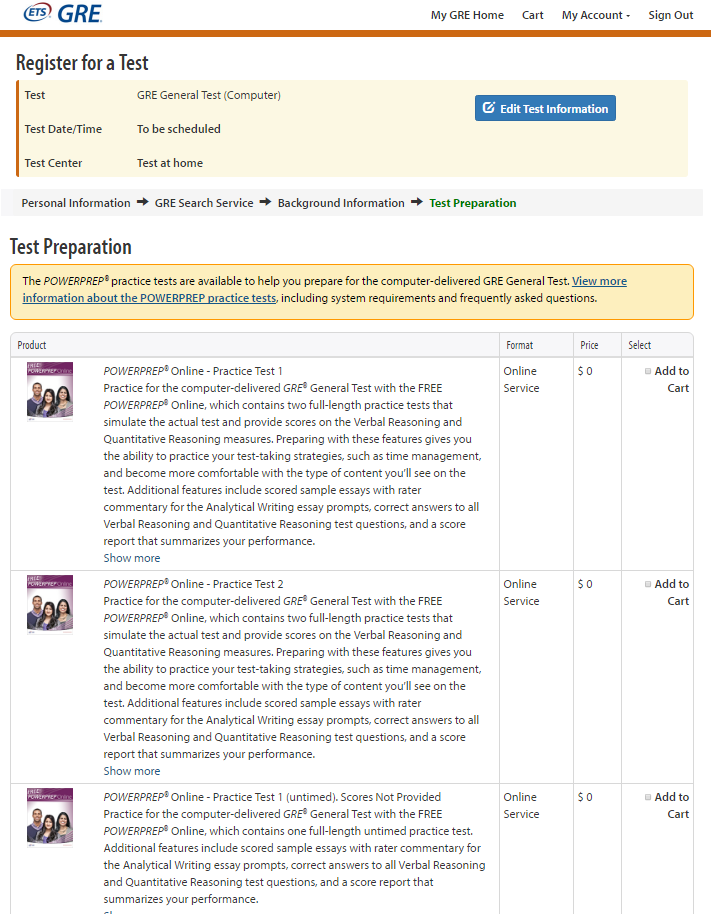This screenshot has width=711, height=914.
Task: Check Add to Cart for Practice Test 2
Action: (648, 584)
